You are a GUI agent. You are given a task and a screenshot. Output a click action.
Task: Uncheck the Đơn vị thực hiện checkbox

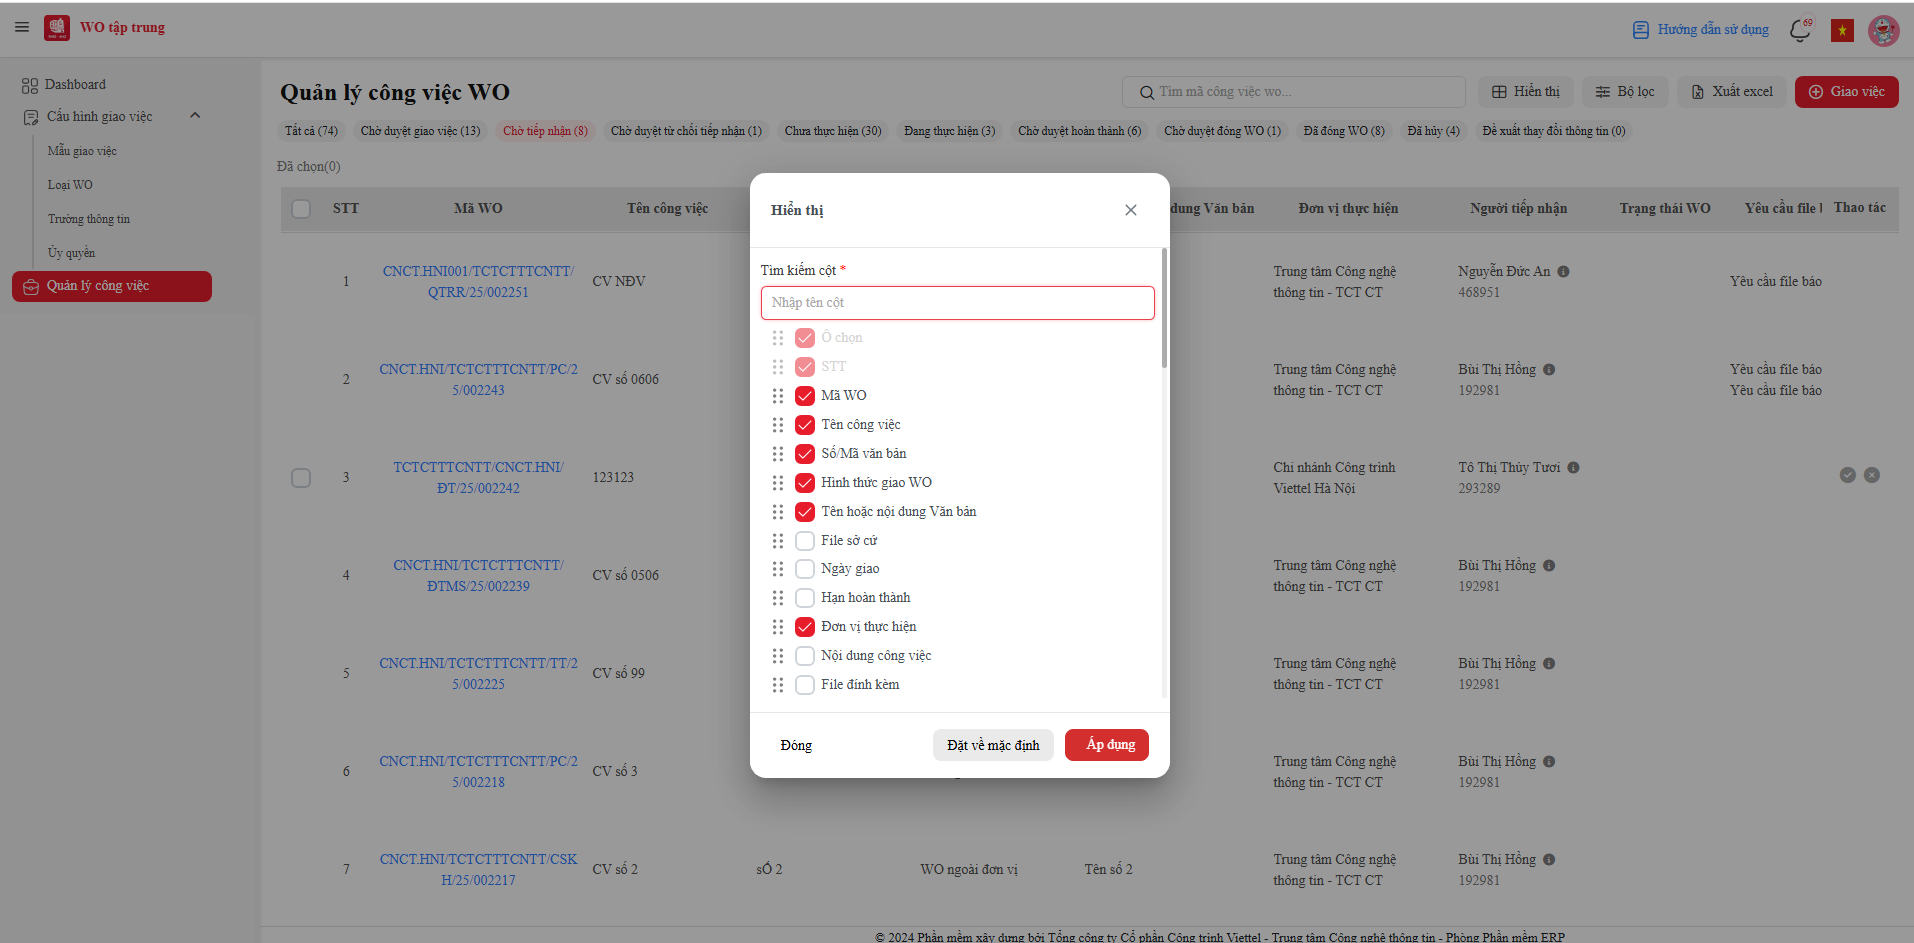click(805, 627)
